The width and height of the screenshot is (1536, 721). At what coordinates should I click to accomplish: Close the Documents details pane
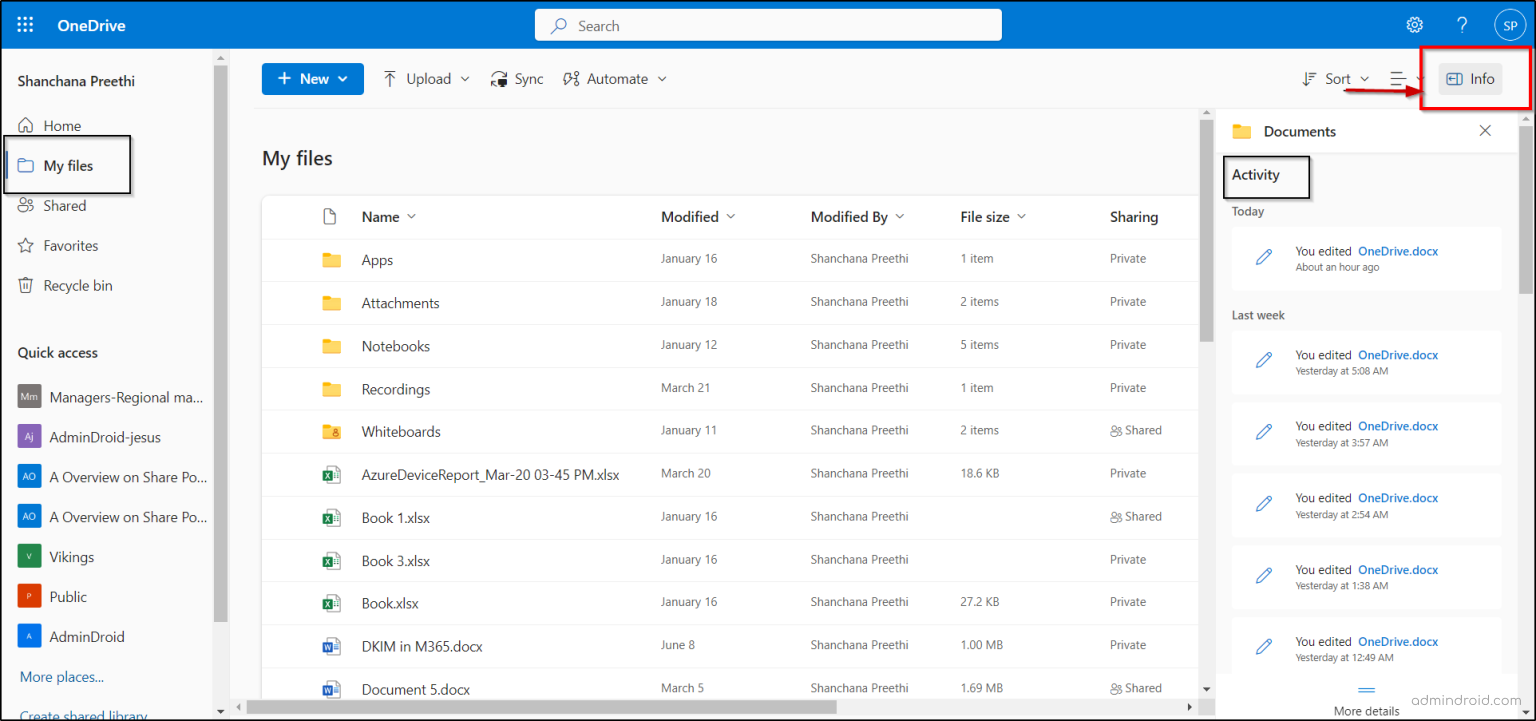[1485, 131]
